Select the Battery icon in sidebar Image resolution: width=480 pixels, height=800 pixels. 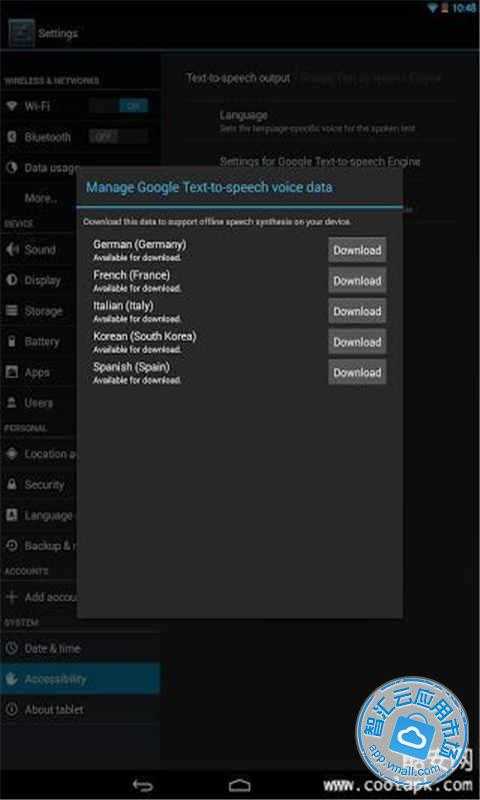point(12,341)
